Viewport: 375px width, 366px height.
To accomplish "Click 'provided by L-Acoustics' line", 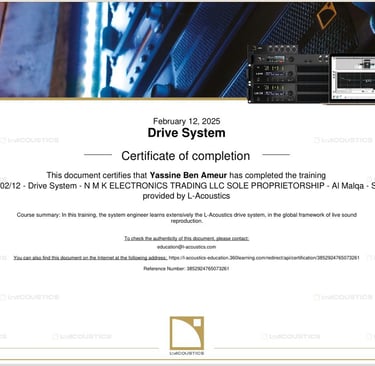I will [x=186, y=196].
